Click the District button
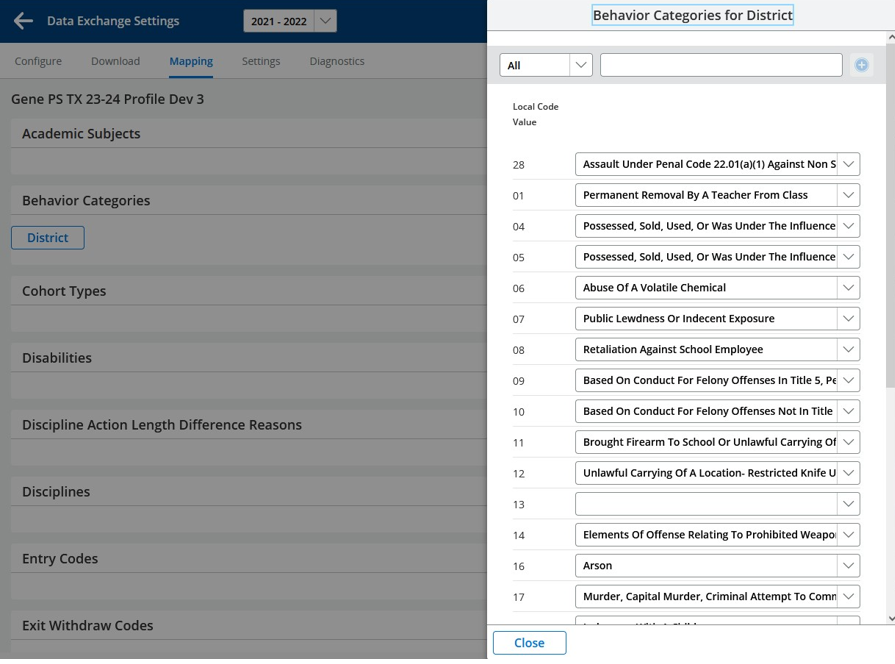 point(48,238)
